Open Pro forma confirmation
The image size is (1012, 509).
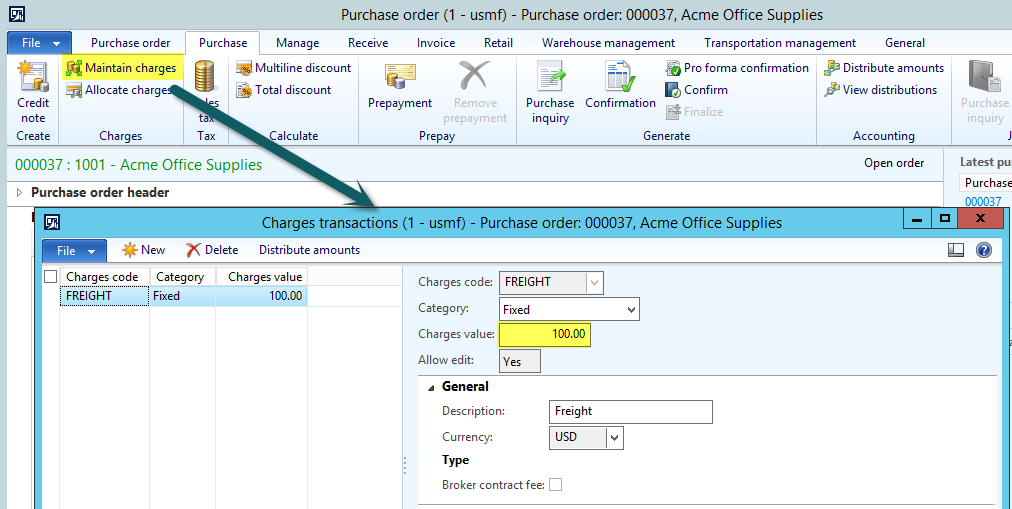coord(675,68)
